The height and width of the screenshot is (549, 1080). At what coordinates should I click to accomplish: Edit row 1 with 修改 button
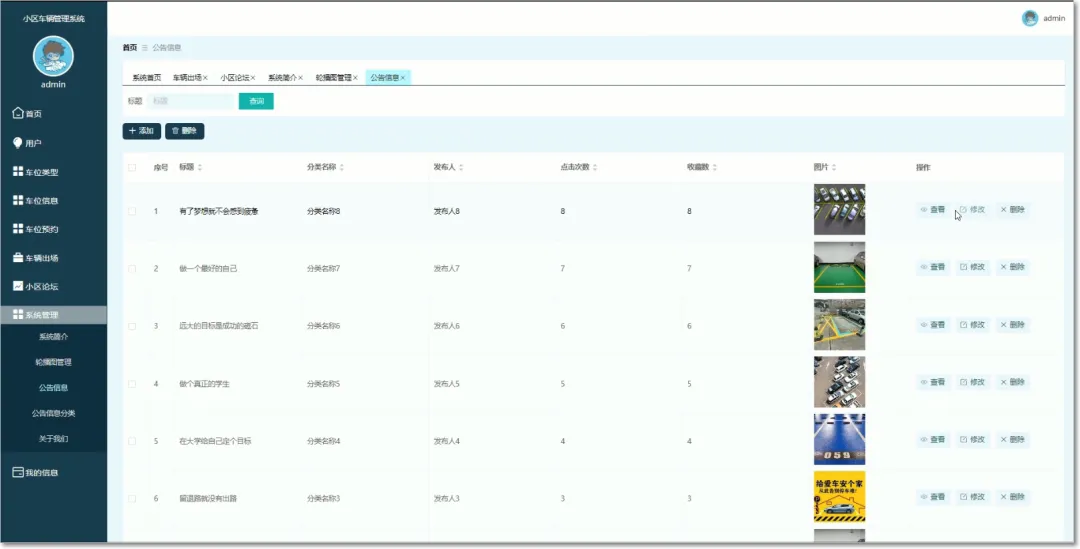coord(973,209)
